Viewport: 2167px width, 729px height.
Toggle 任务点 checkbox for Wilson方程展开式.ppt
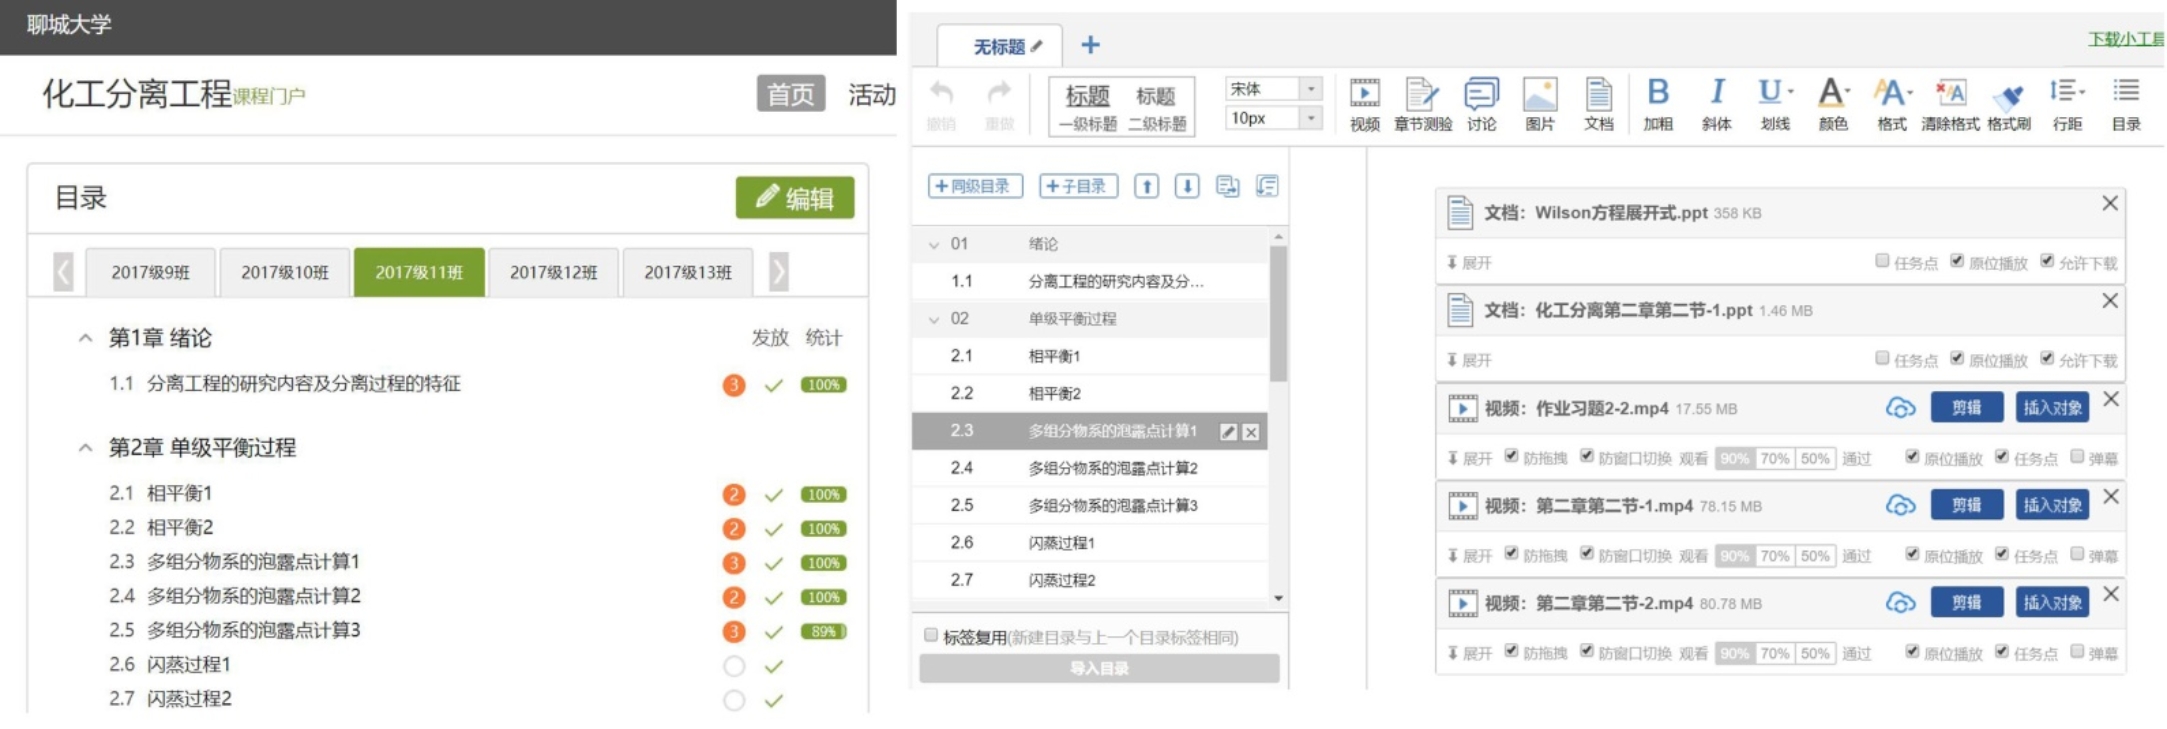tap(1882, 261)
